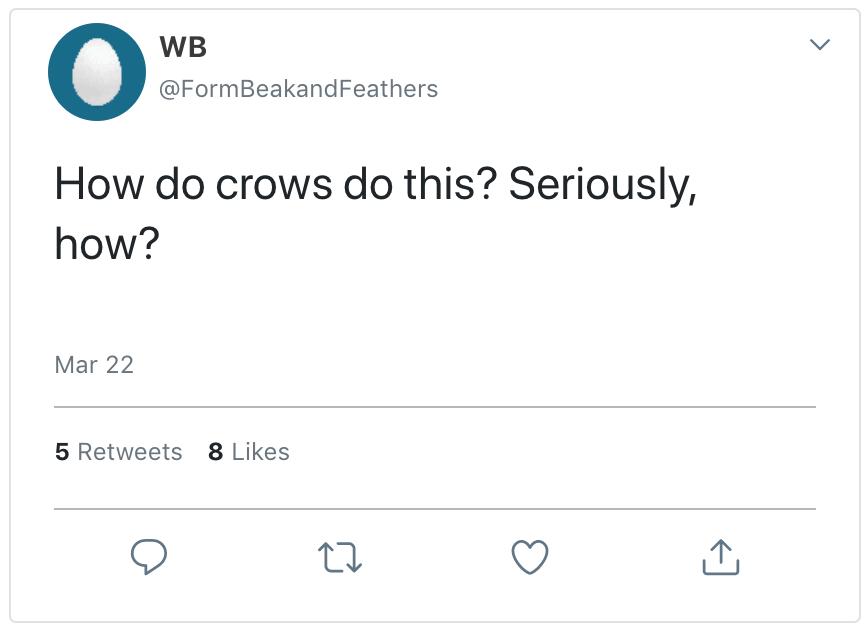This screenshot has width=864, height=632.
Task: Reply to the tweet via speech bubble icon
Action: (x=148, y=557)
